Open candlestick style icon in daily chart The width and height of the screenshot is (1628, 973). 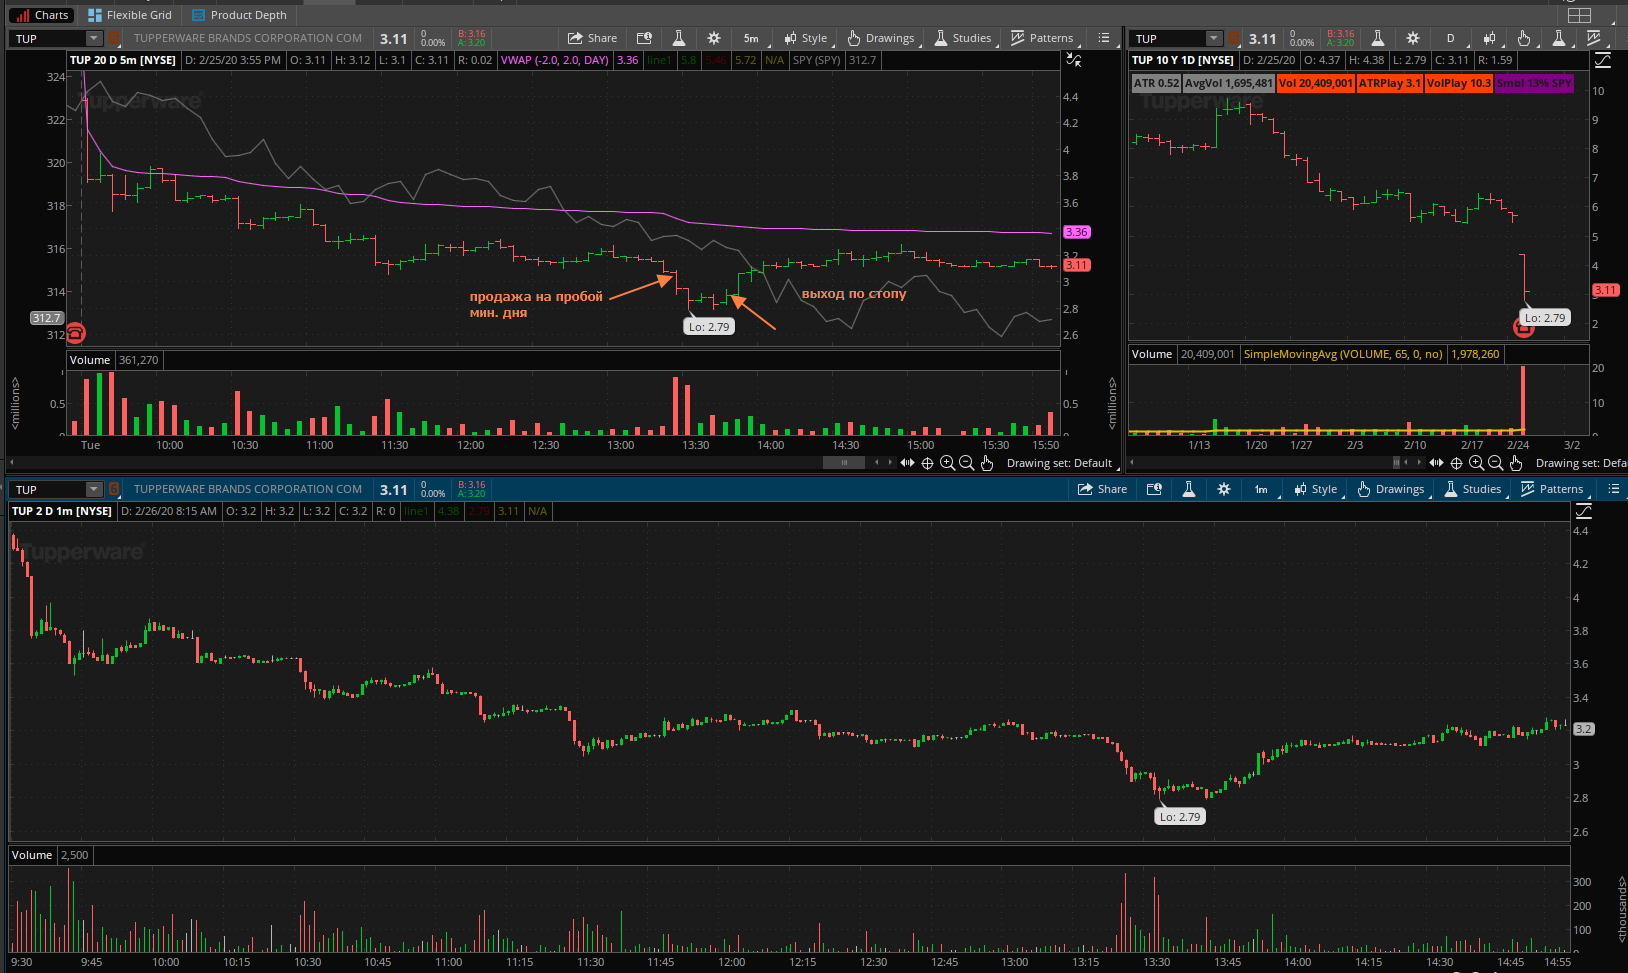click(x=1489, y=38)
